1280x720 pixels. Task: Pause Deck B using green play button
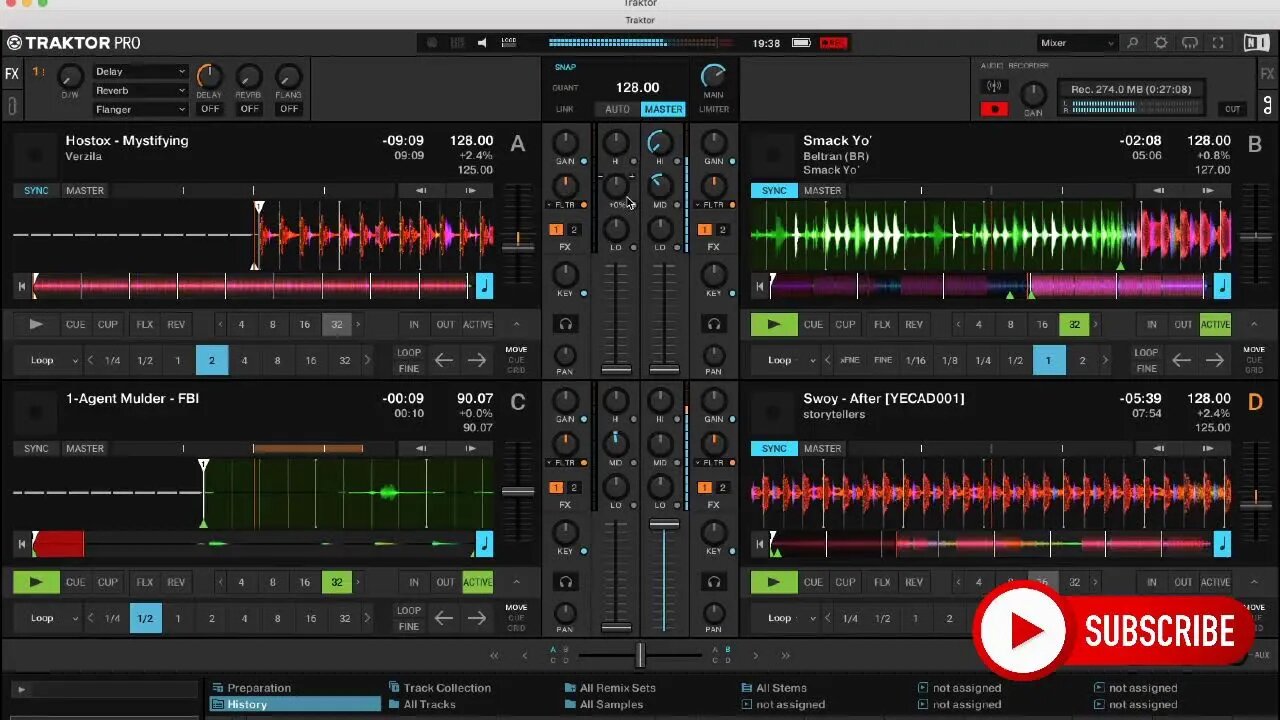point(773,325)
